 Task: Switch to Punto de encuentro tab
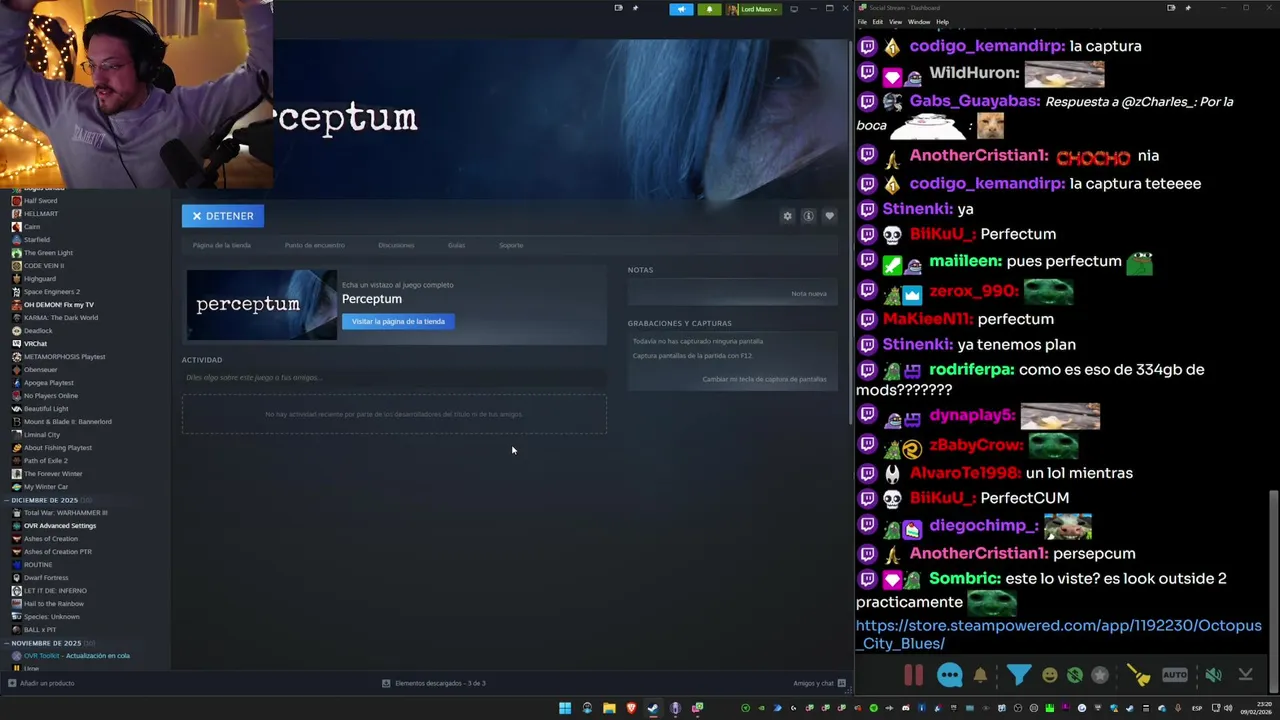(x=314, y=245)
